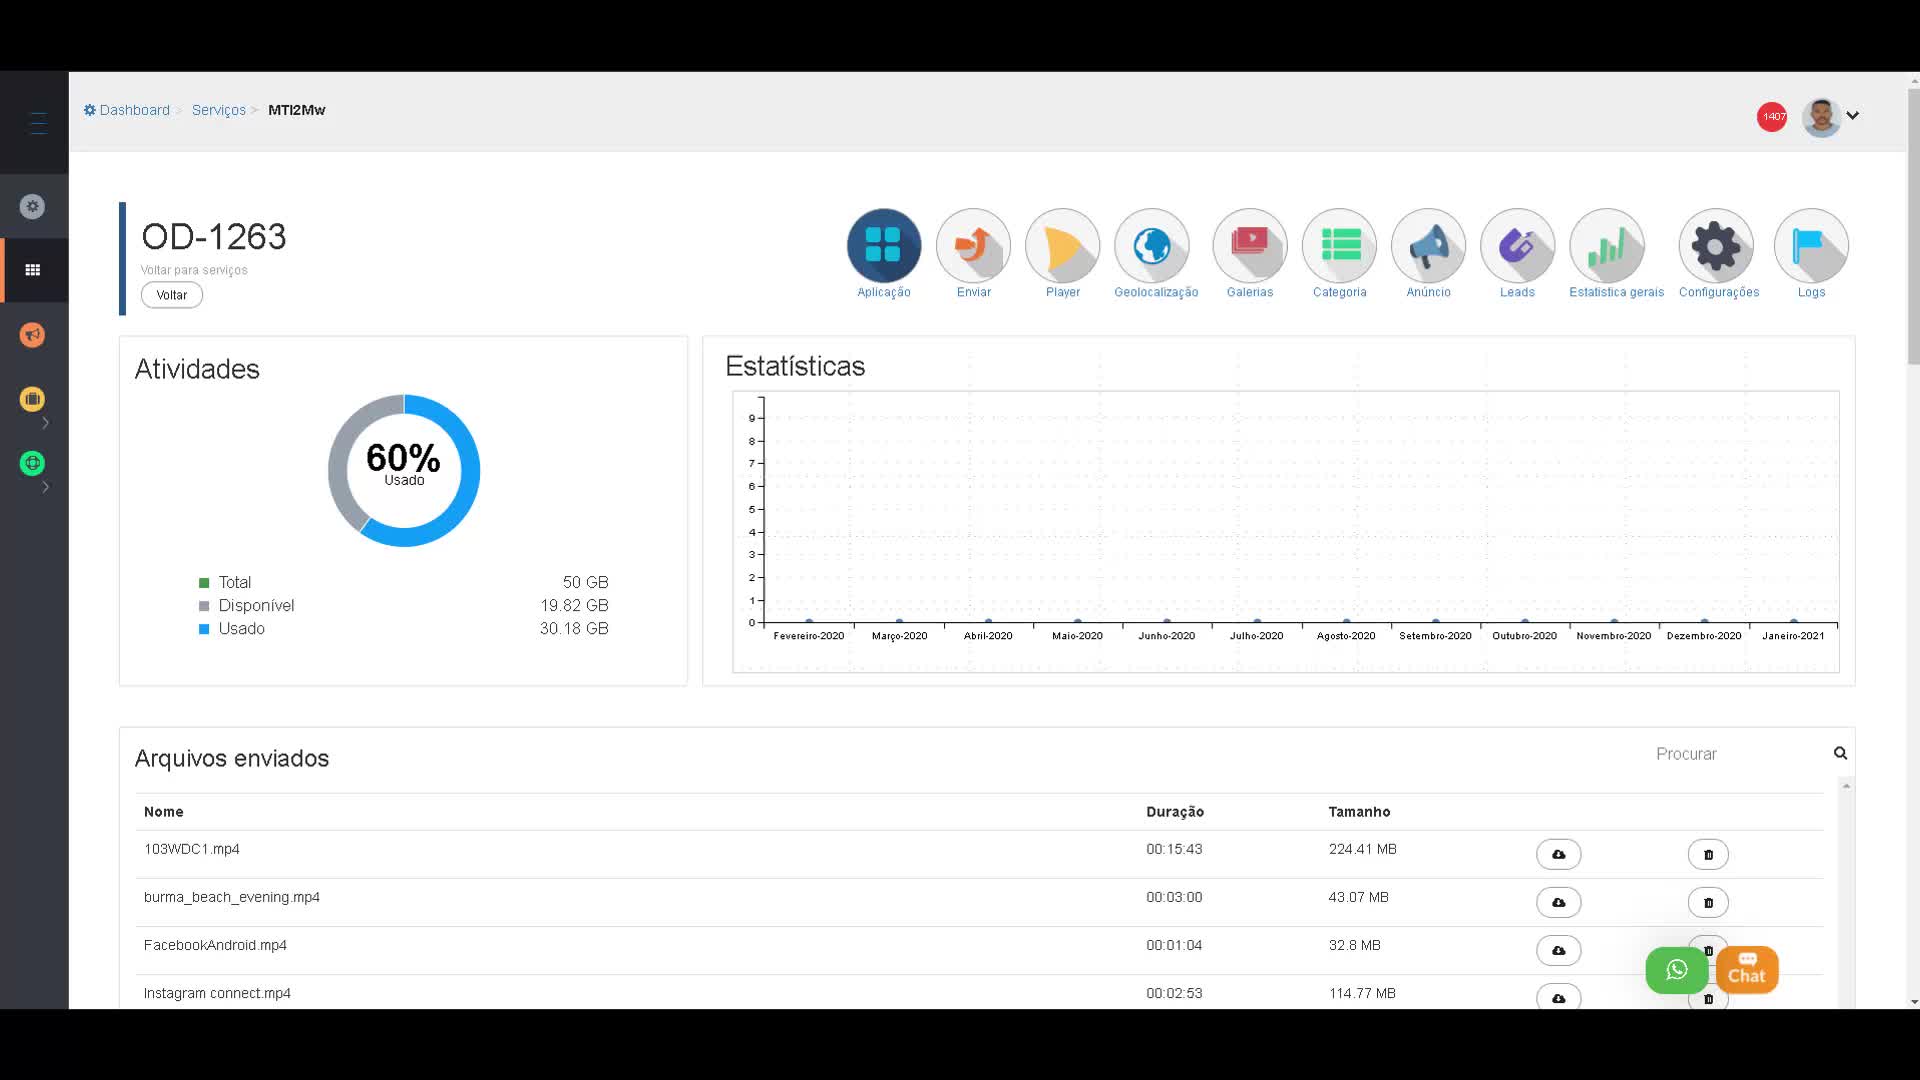This screenshot has width=1920, height=1080.
Task: Click the Voltar button
Action: click(x=172, y=295)
